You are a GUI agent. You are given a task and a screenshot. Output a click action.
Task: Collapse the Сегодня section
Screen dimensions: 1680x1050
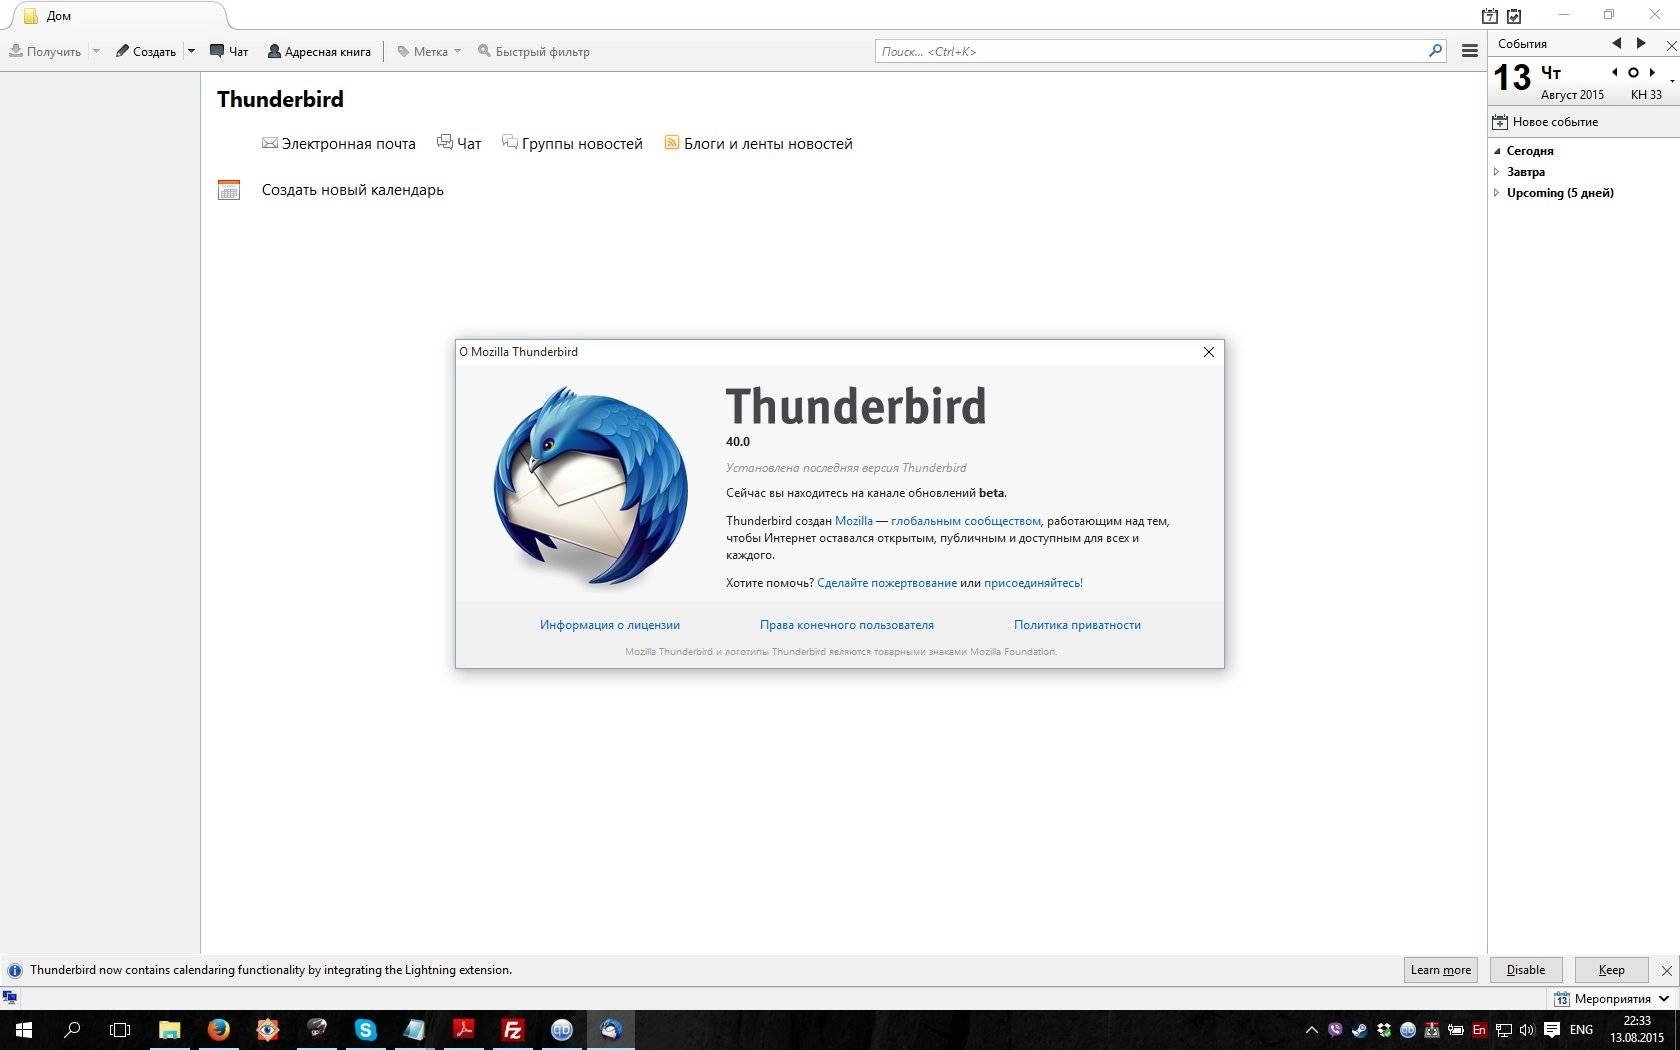[1497, 151]
